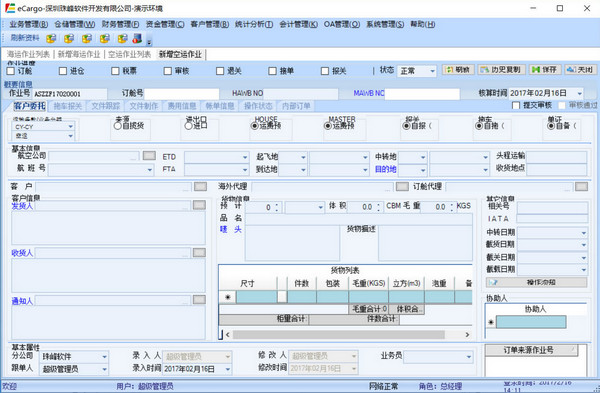
Task: Check the 订舱 progress checkbox
Action: (x=11, y=71)
